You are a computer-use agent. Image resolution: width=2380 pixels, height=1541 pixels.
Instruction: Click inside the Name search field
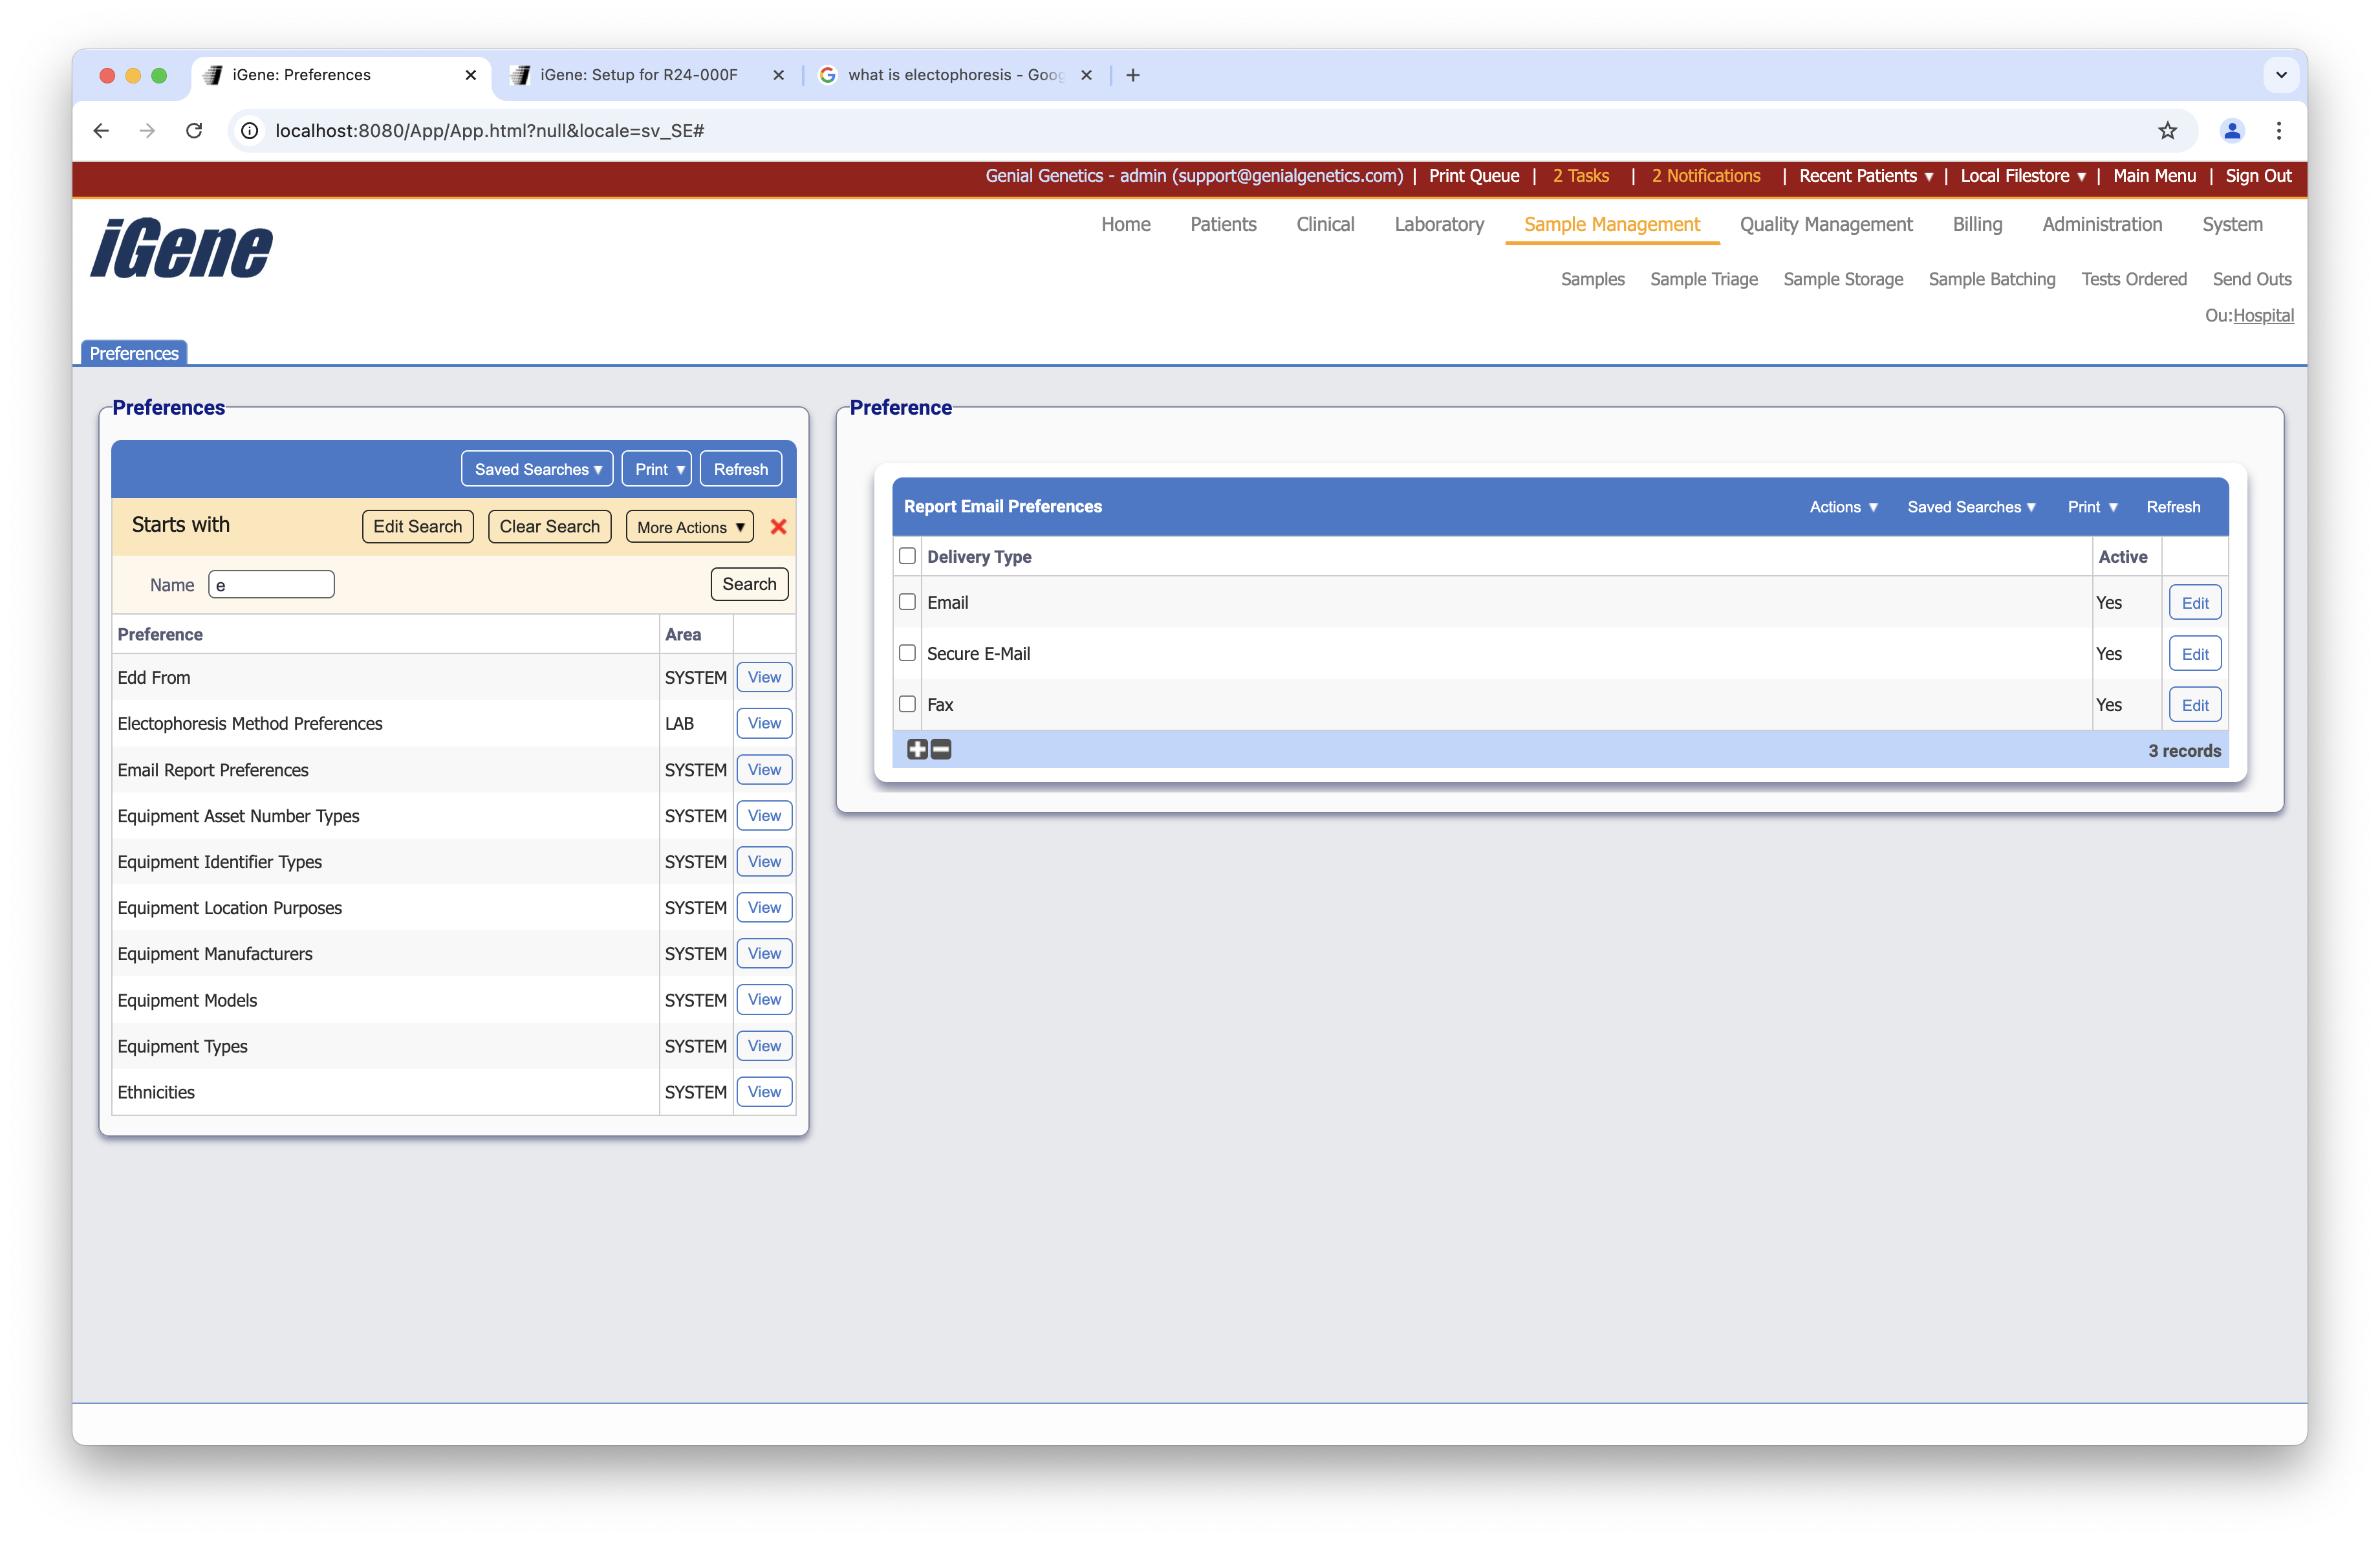pyautogui.click(x=270, y=584)
